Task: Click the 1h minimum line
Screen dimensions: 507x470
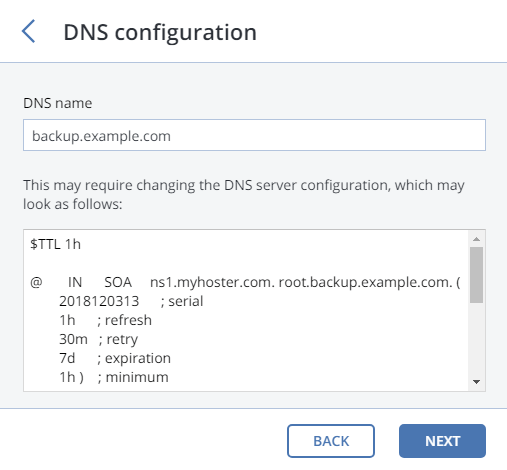Action: [114, 377]
